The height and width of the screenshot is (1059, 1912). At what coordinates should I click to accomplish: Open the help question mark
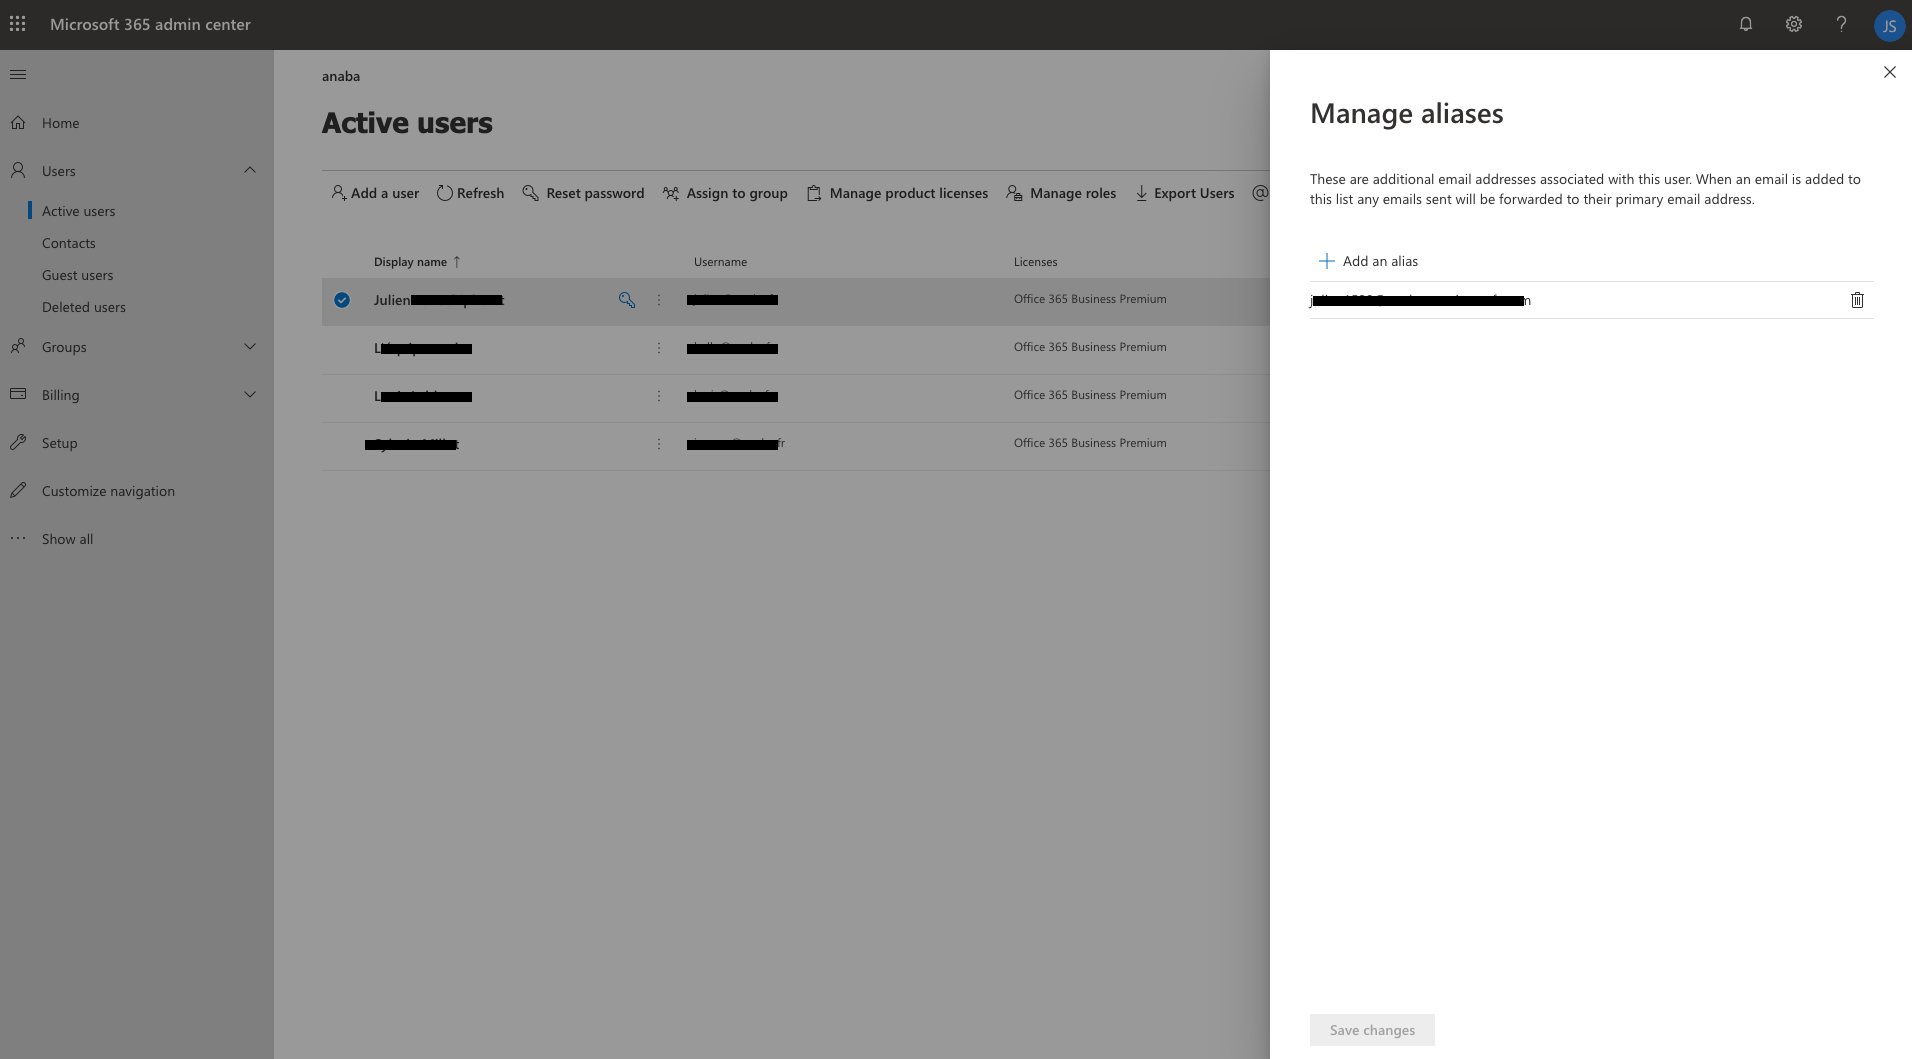tap(1841, 24)
